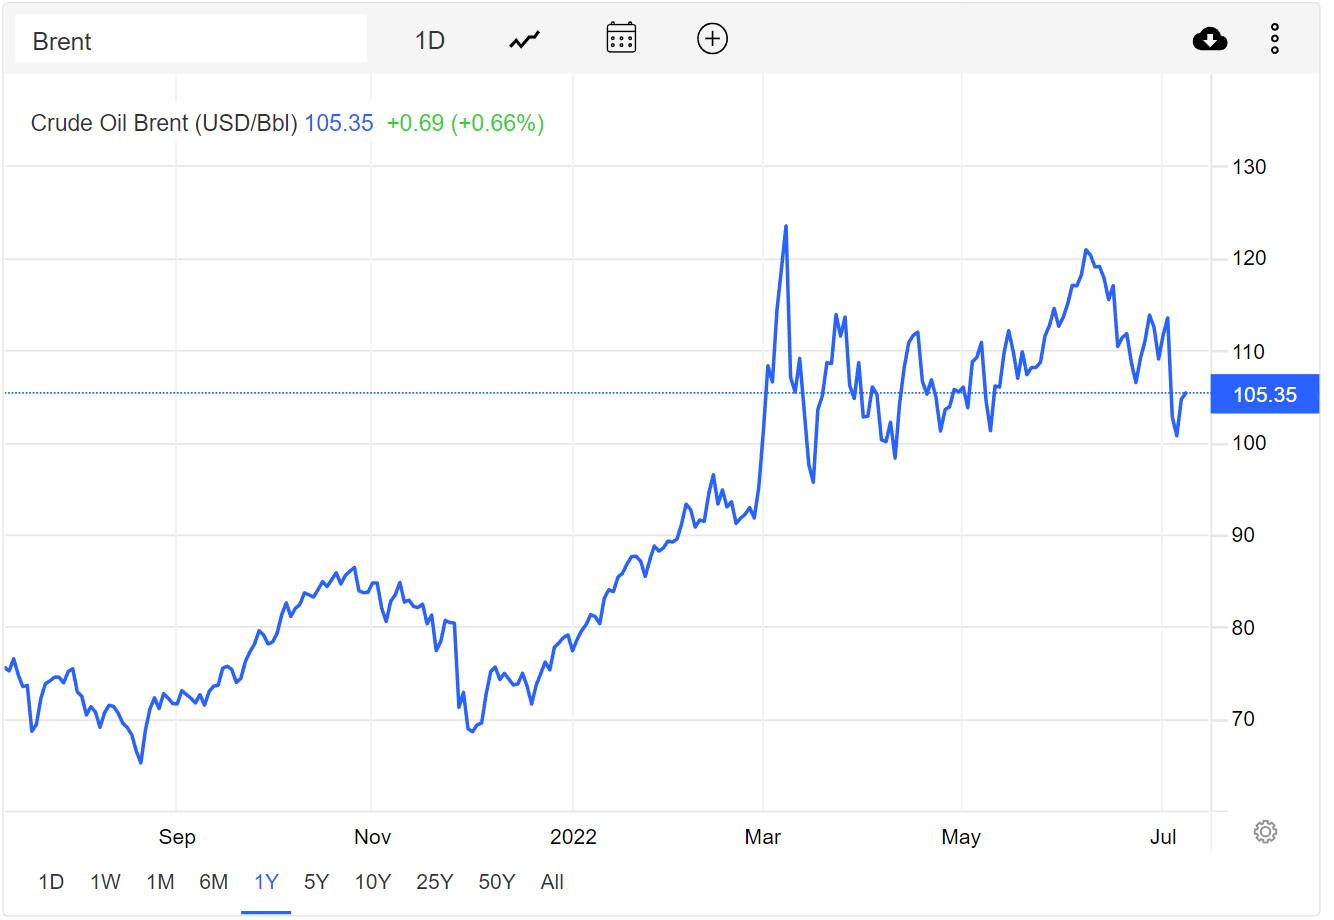The image size is (1334, 920).
Task: Click the +0.69 (+0.66%) change value
Action: (x=465, y=123)
